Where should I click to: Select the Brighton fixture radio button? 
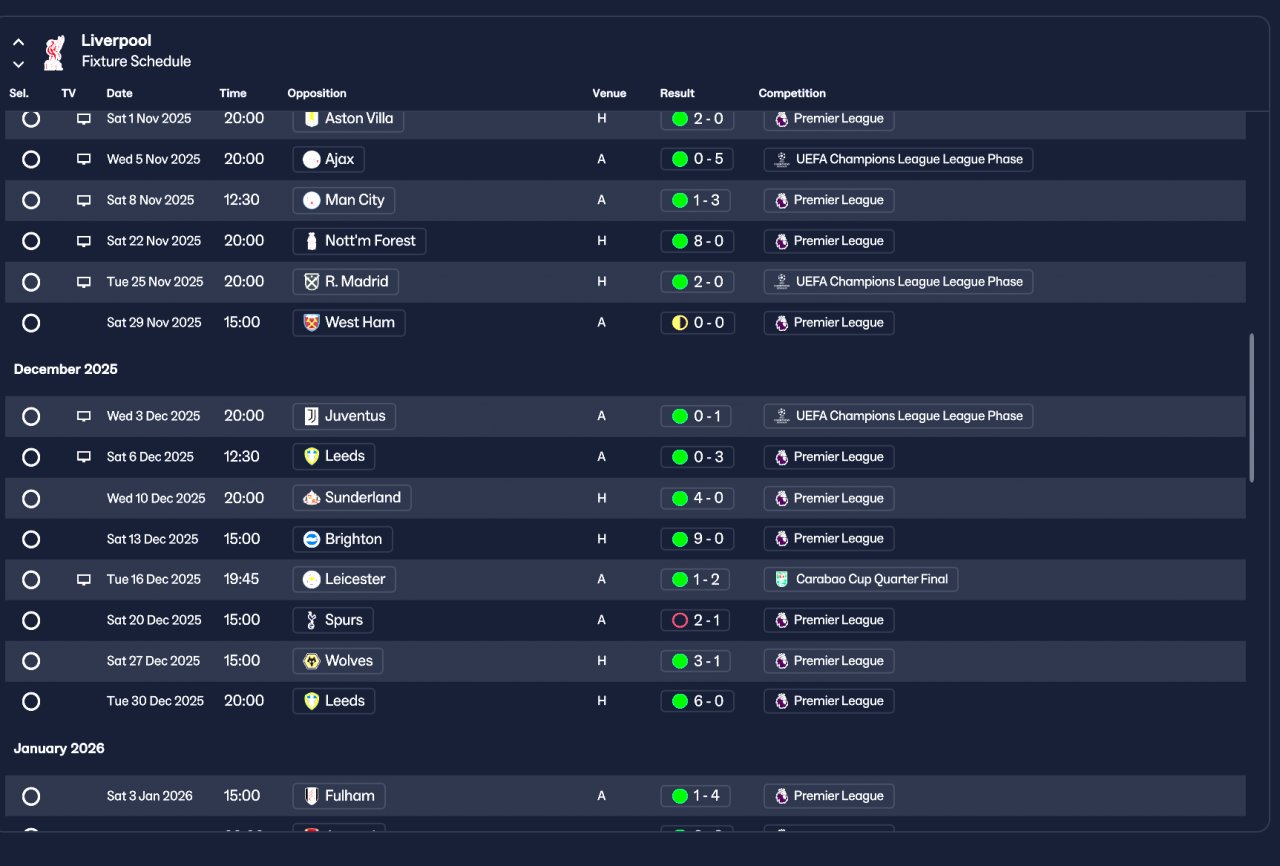[x=31, y=539]
